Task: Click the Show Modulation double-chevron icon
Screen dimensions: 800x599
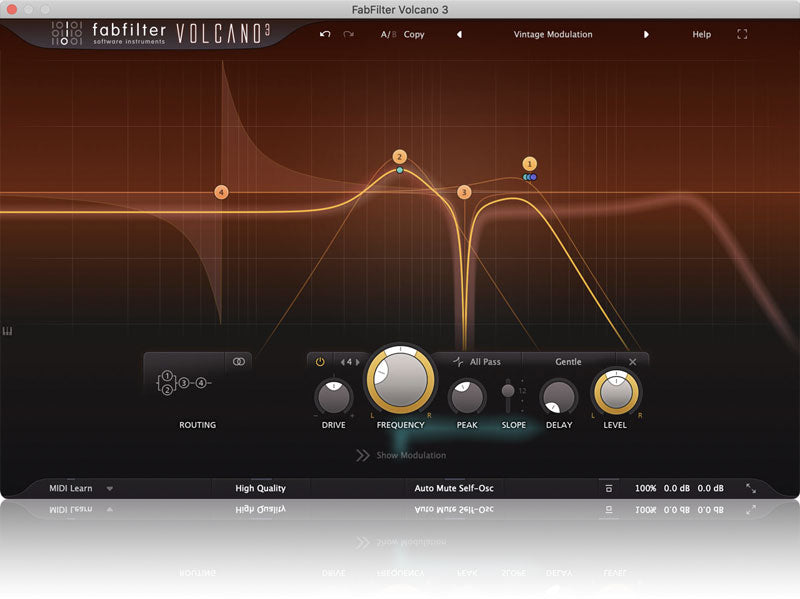Action: 362,455
